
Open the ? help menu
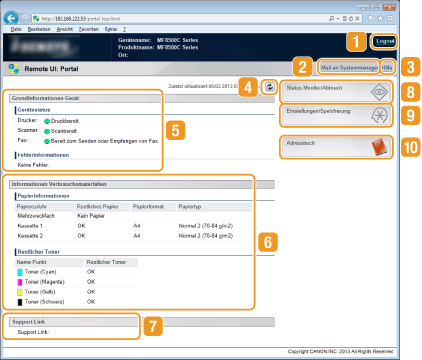pos(125,29)
